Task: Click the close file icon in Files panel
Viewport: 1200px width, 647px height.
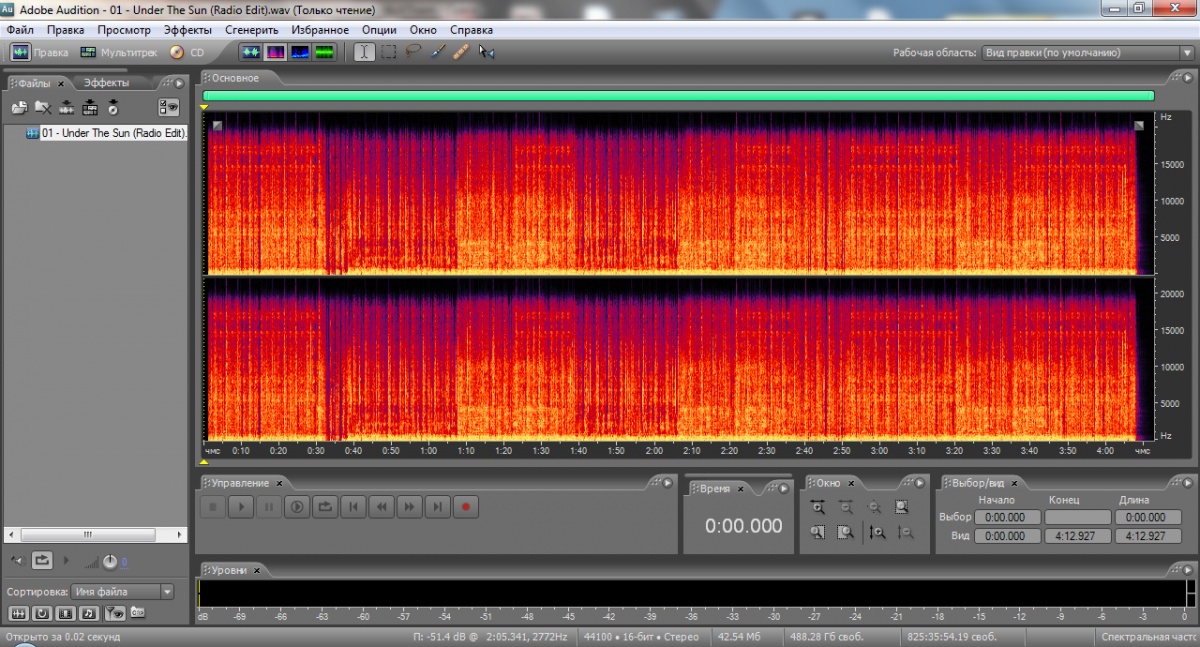Action: point(43,107)
